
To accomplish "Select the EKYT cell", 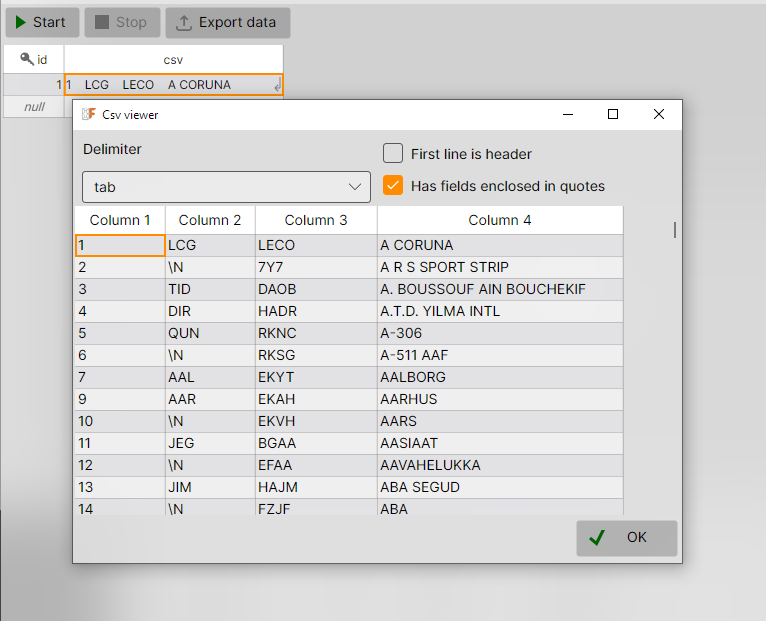I will (316, 377).
